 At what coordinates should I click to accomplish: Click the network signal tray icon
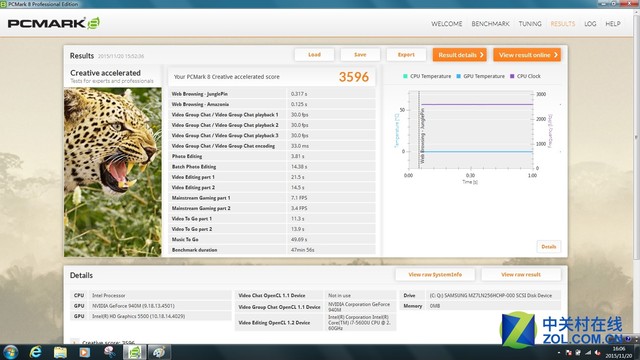(588, 352)
